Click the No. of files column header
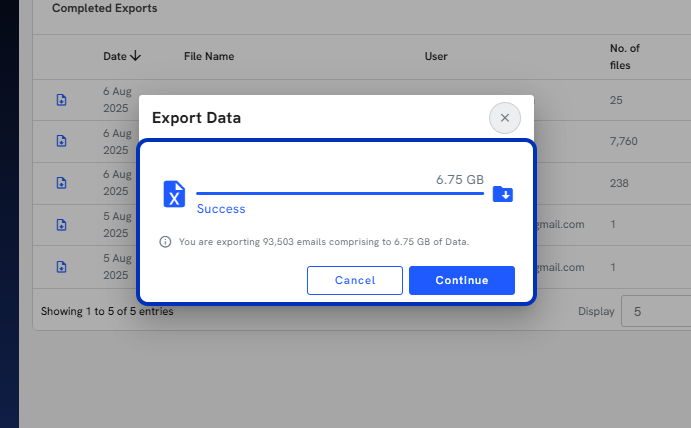The width and height of the screenshot is (691, 428). (624, 56)
